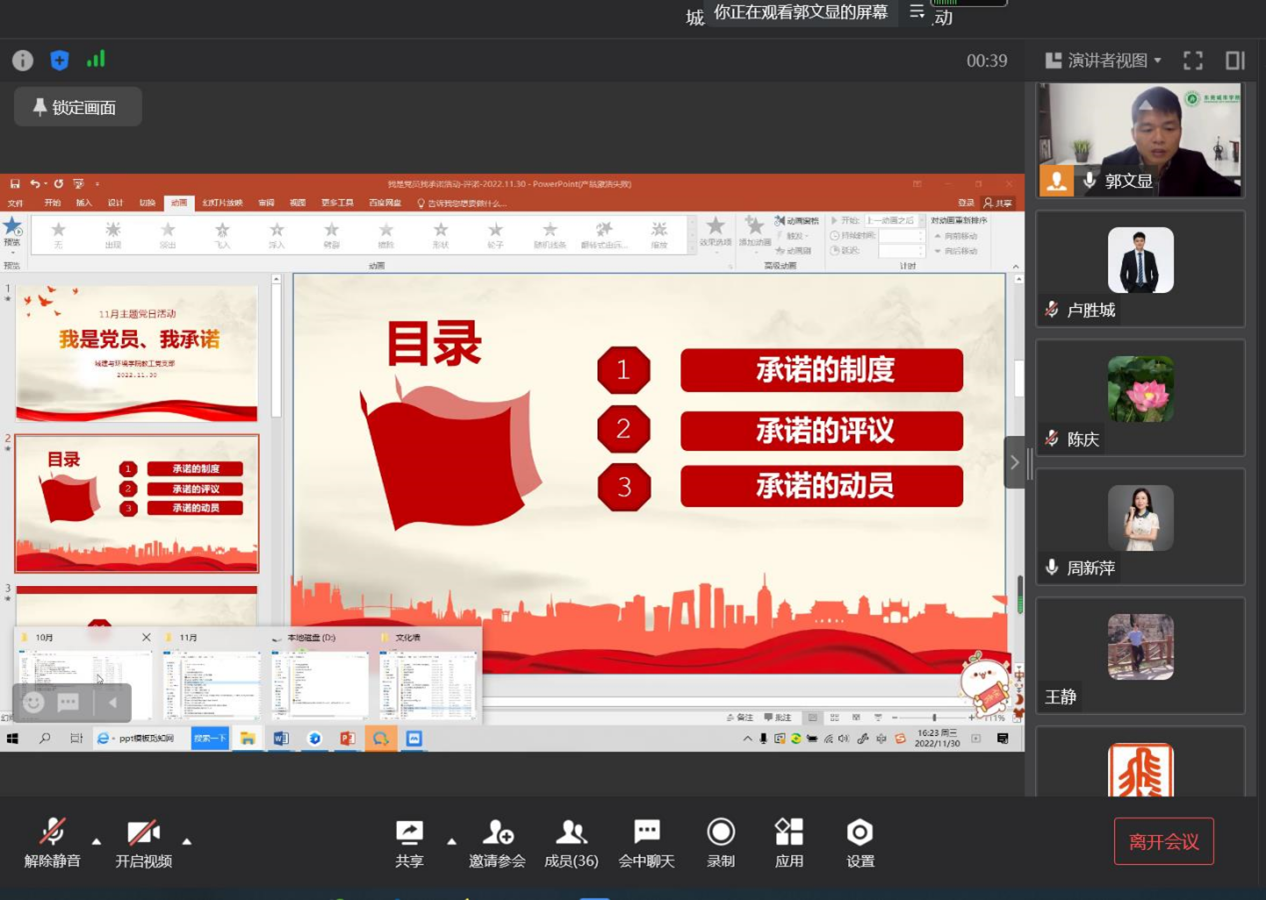This screenshot has height=900, width=1266.
Task: Close the 10月 folder preview
Action: (146, 637)
